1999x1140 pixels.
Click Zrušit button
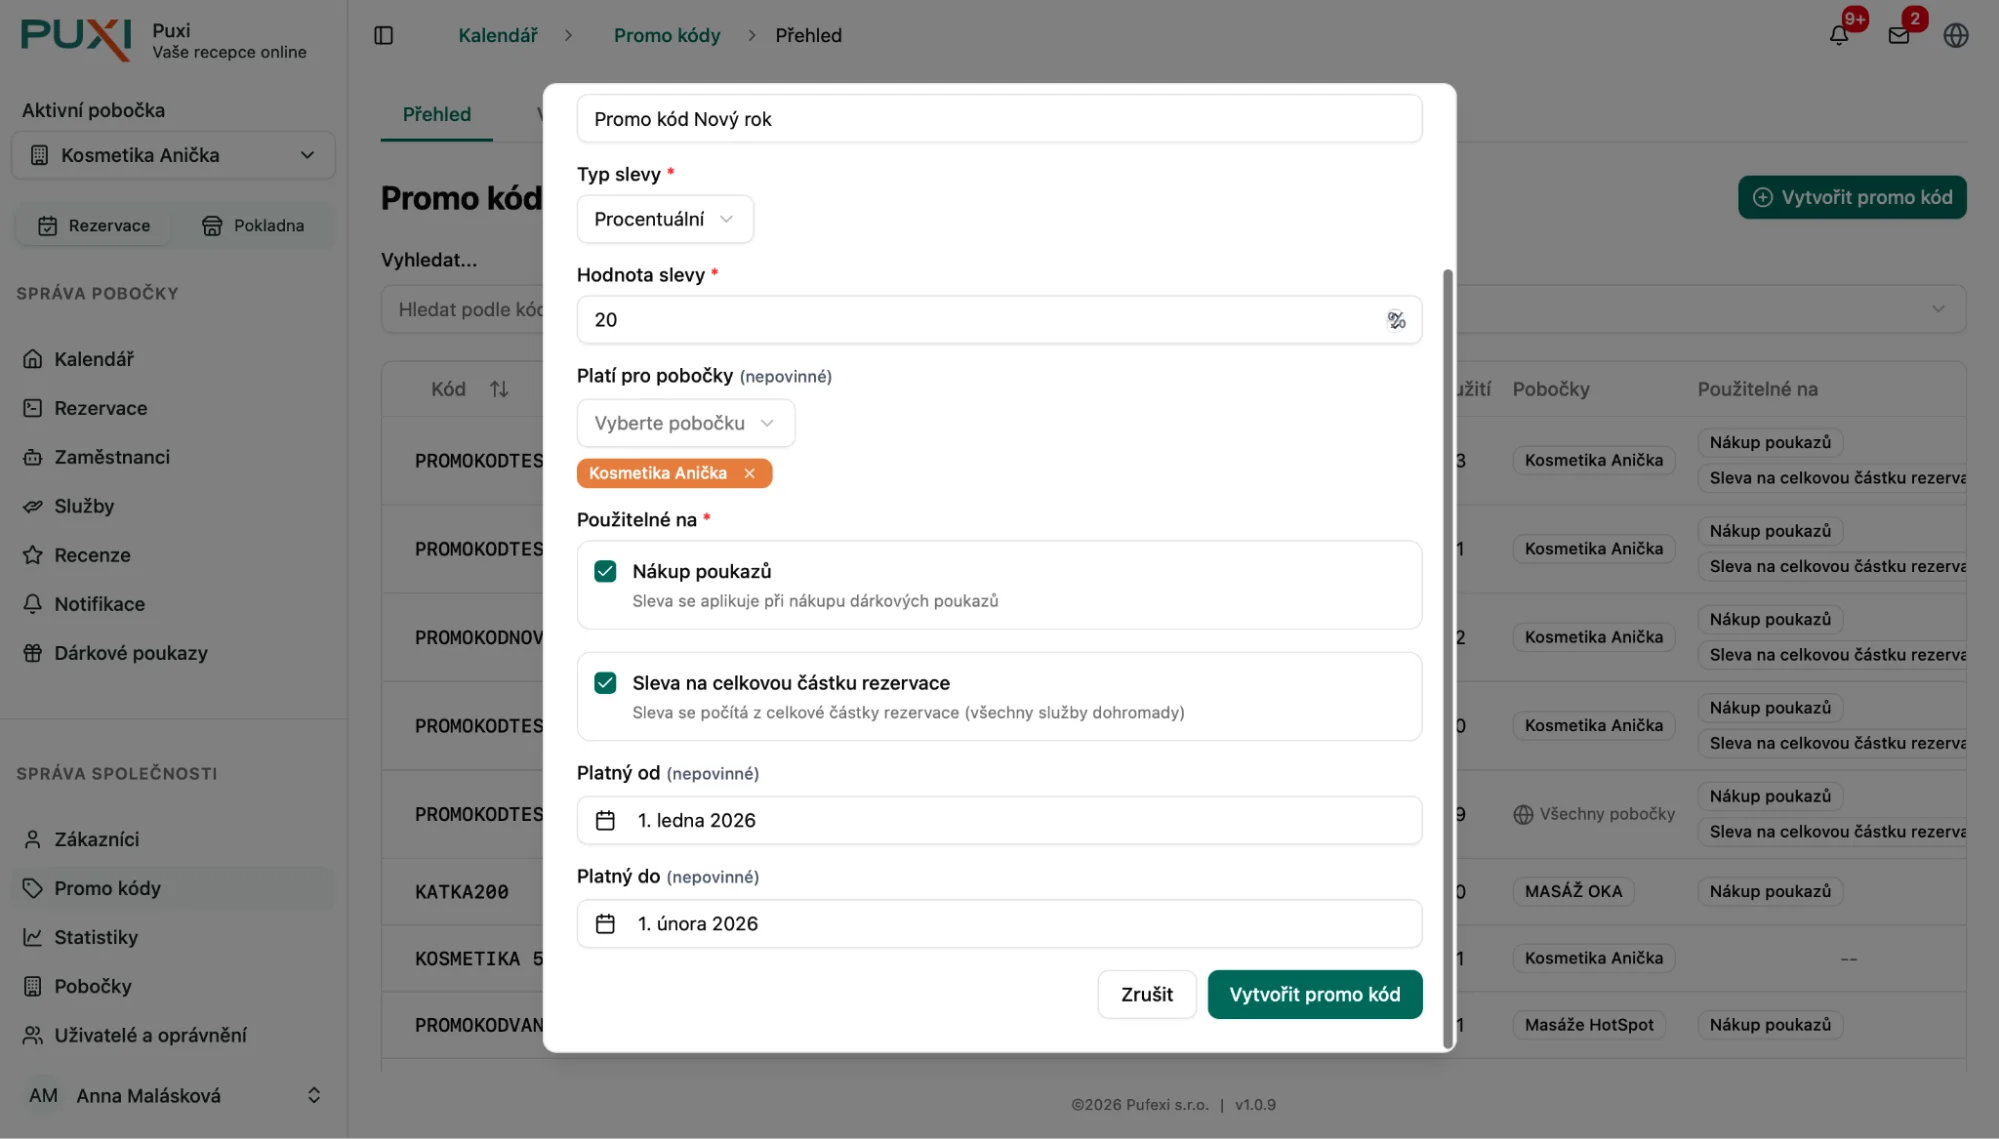pos(1146,995)
